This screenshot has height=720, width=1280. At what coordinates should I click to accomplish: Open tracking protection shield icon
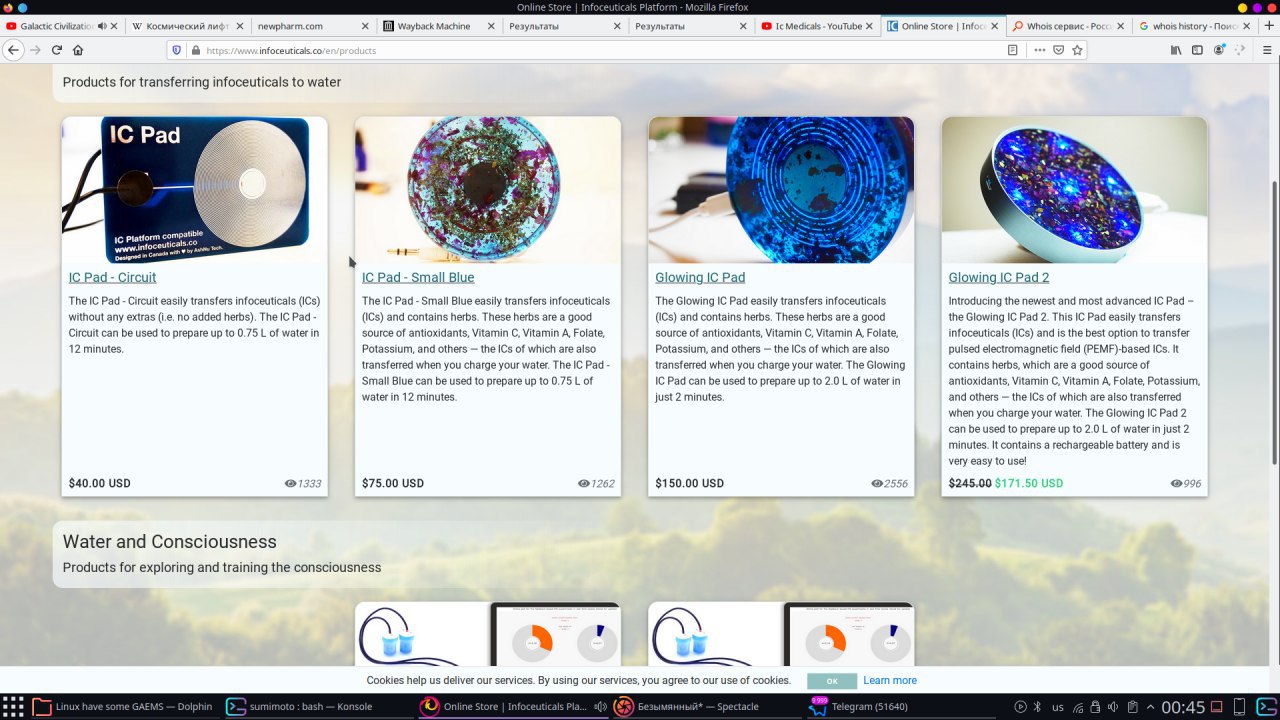pos(177,50)
